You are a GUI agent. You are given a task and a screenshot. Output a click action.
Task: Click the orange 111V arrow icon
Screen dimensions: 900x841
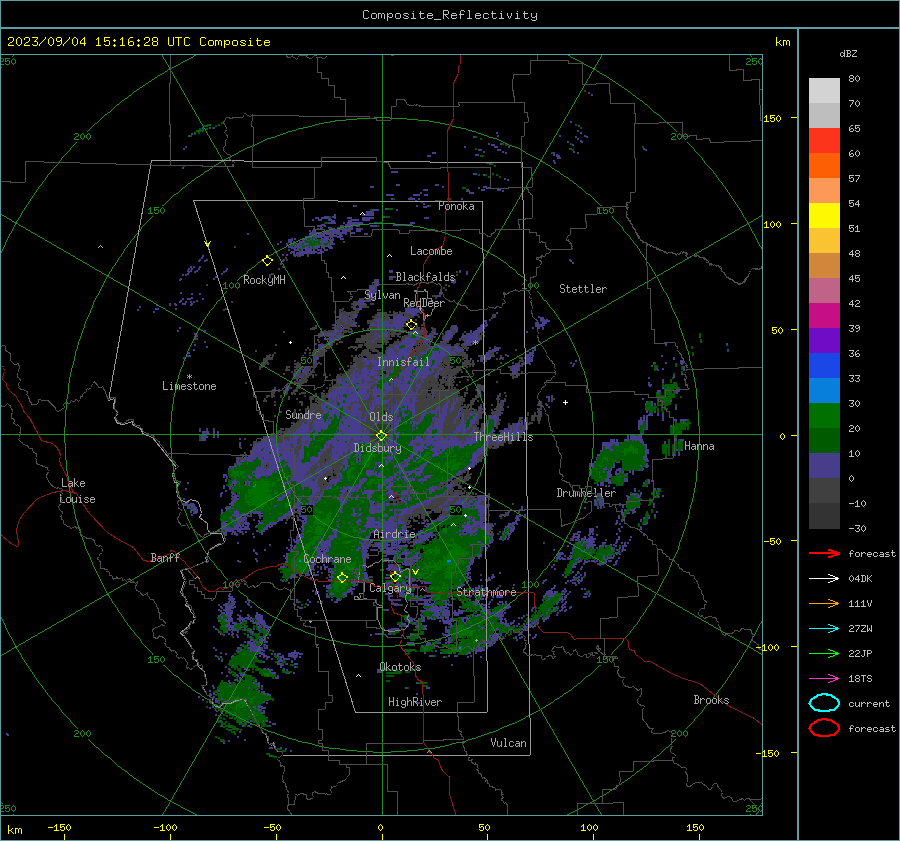coord(824,603)
